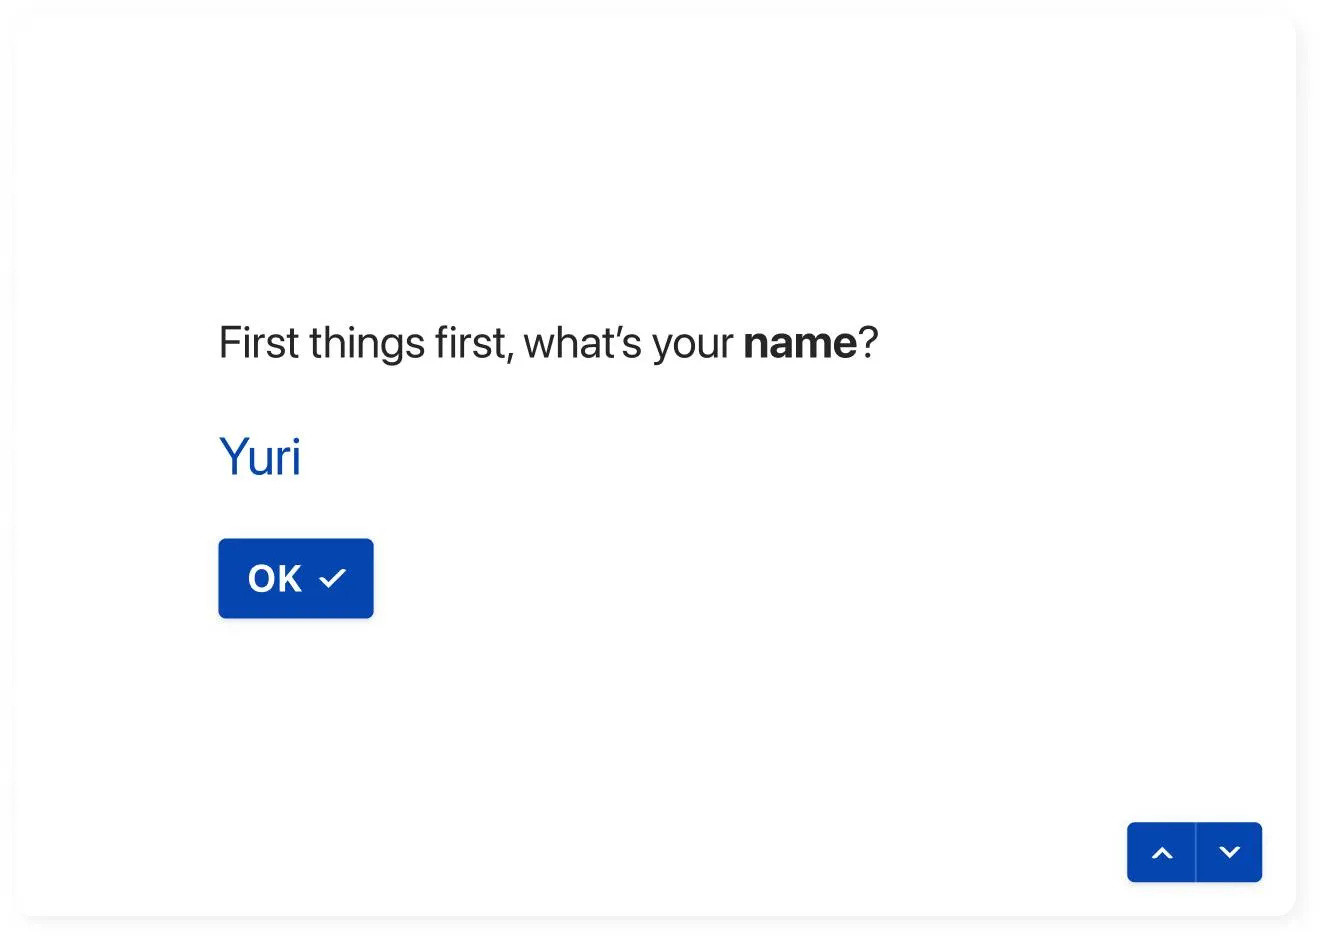Select the upward arrow in bottom navigation
This screenshot has height=940, width=1320.
(x=1161, y=853)
